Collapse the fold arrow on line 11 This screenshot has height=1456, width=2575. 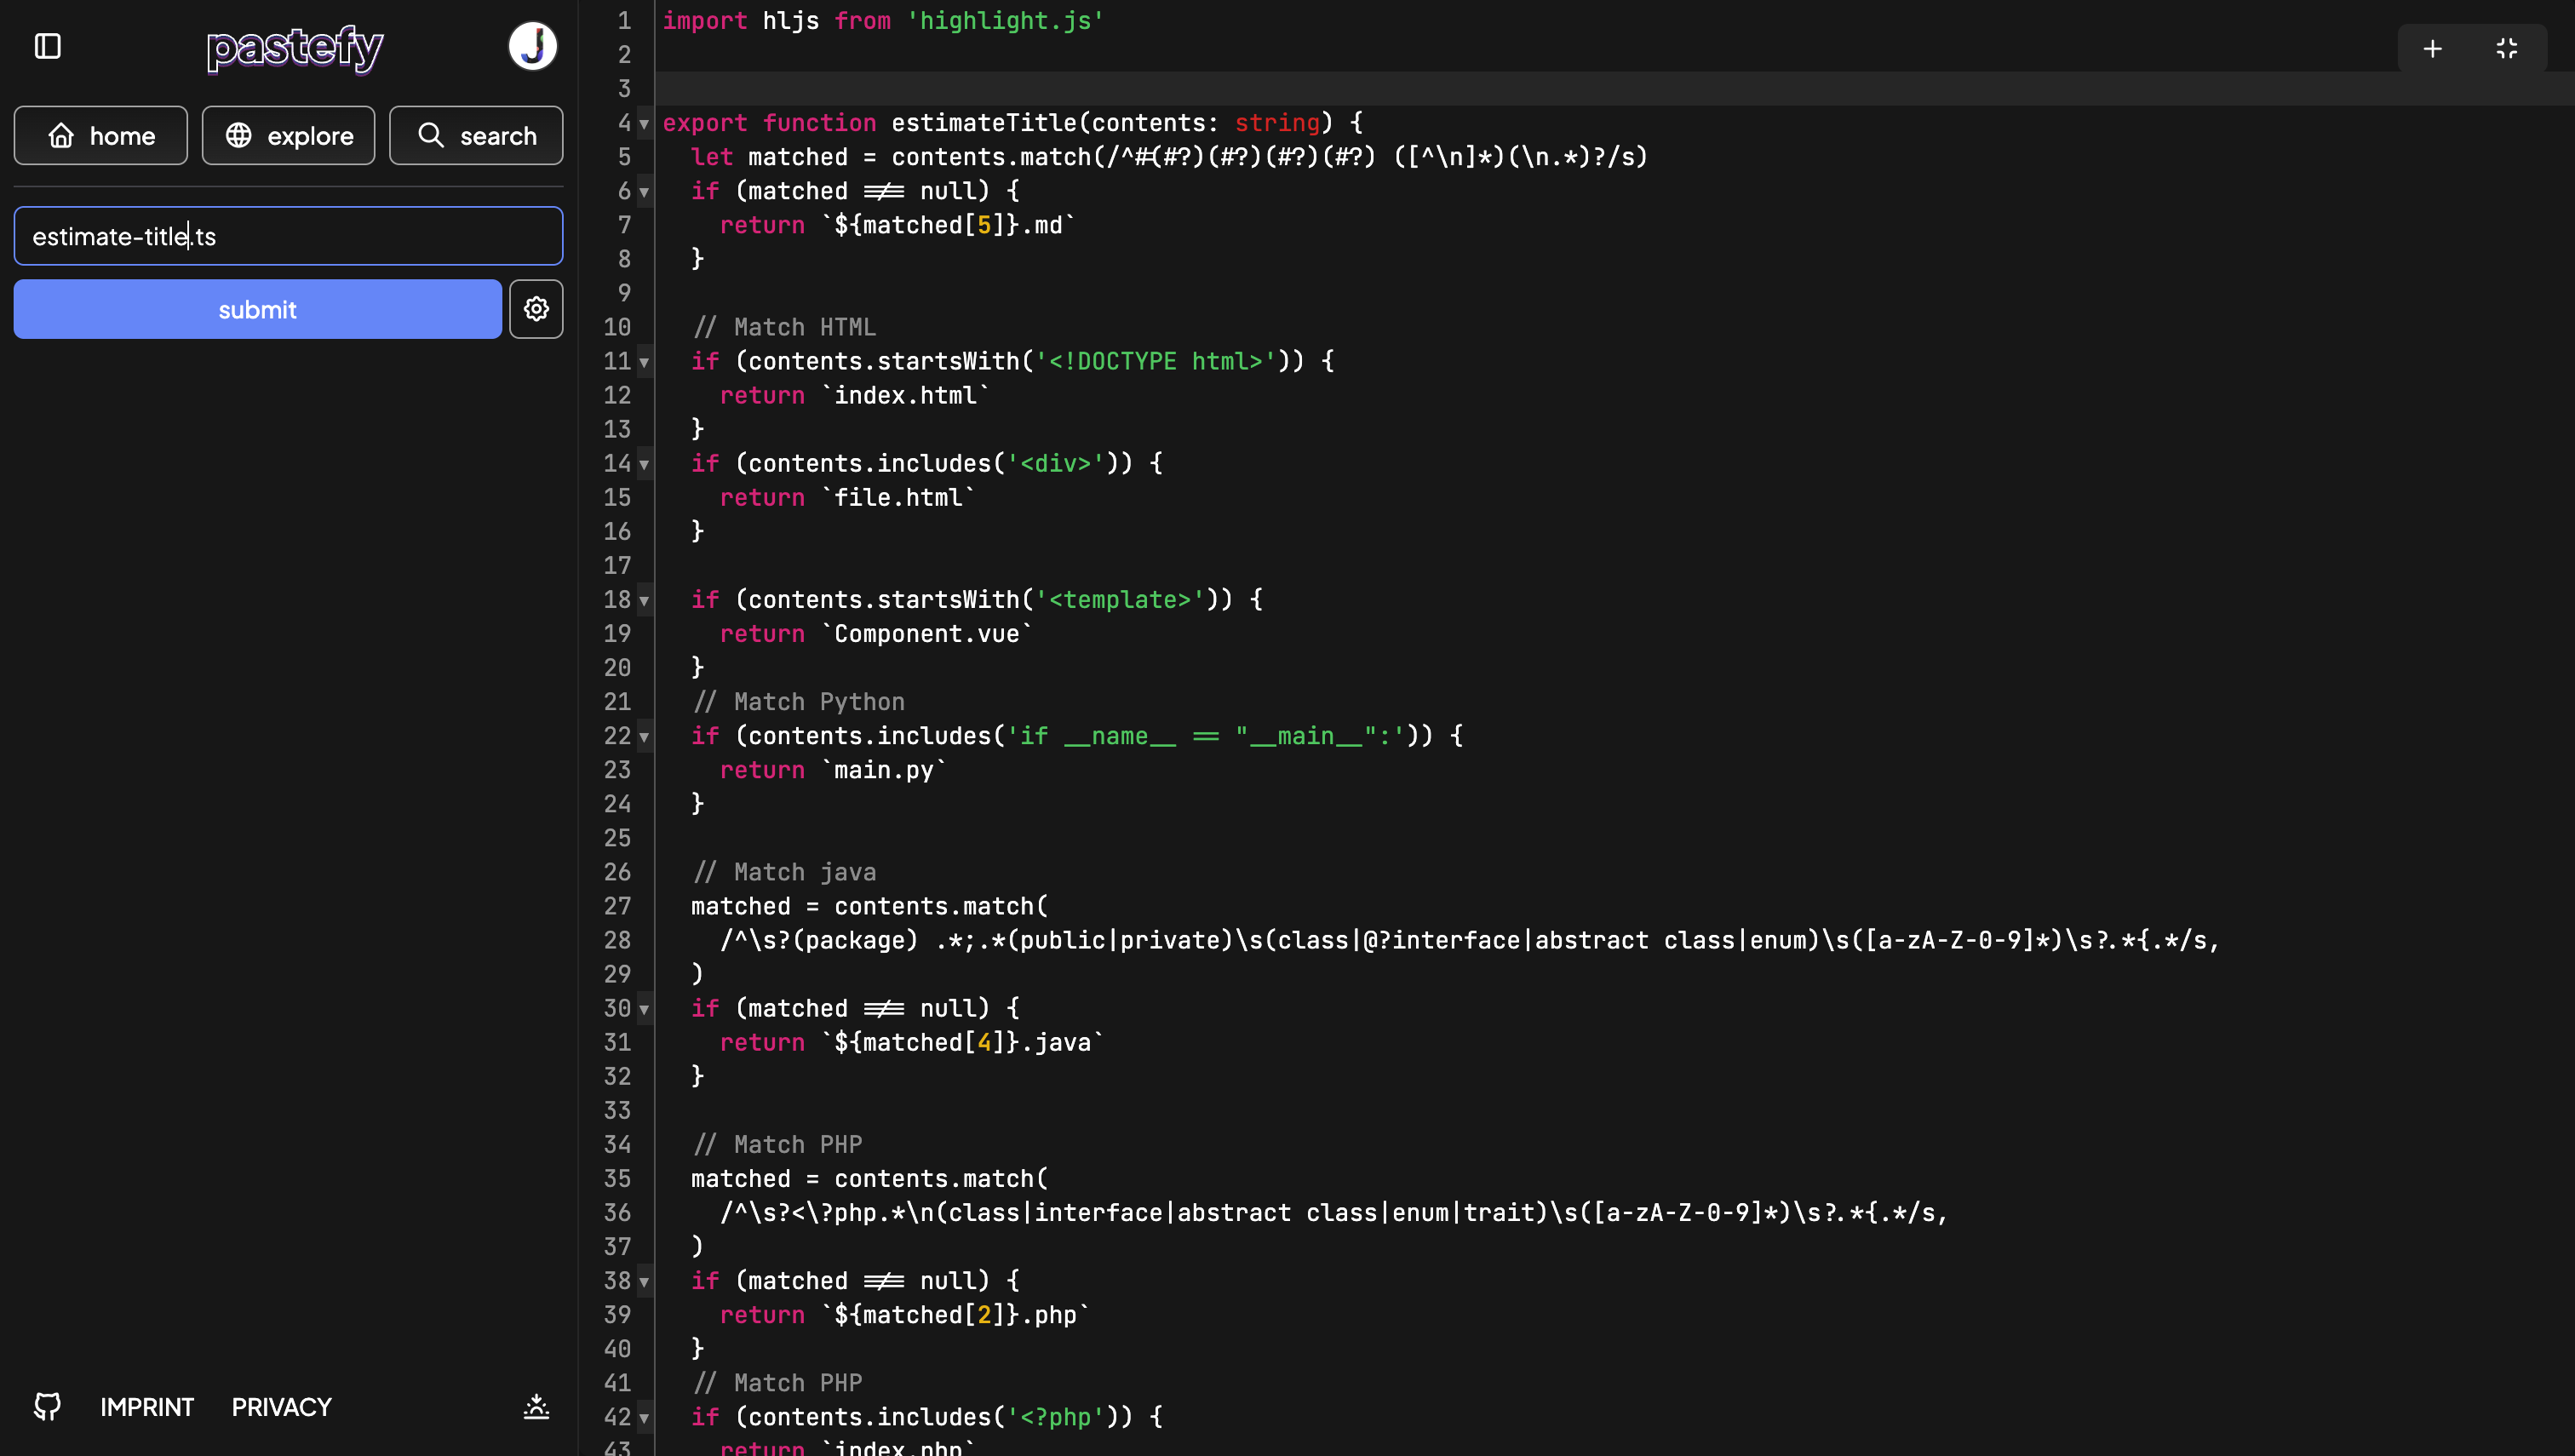(x=644, y=362)
